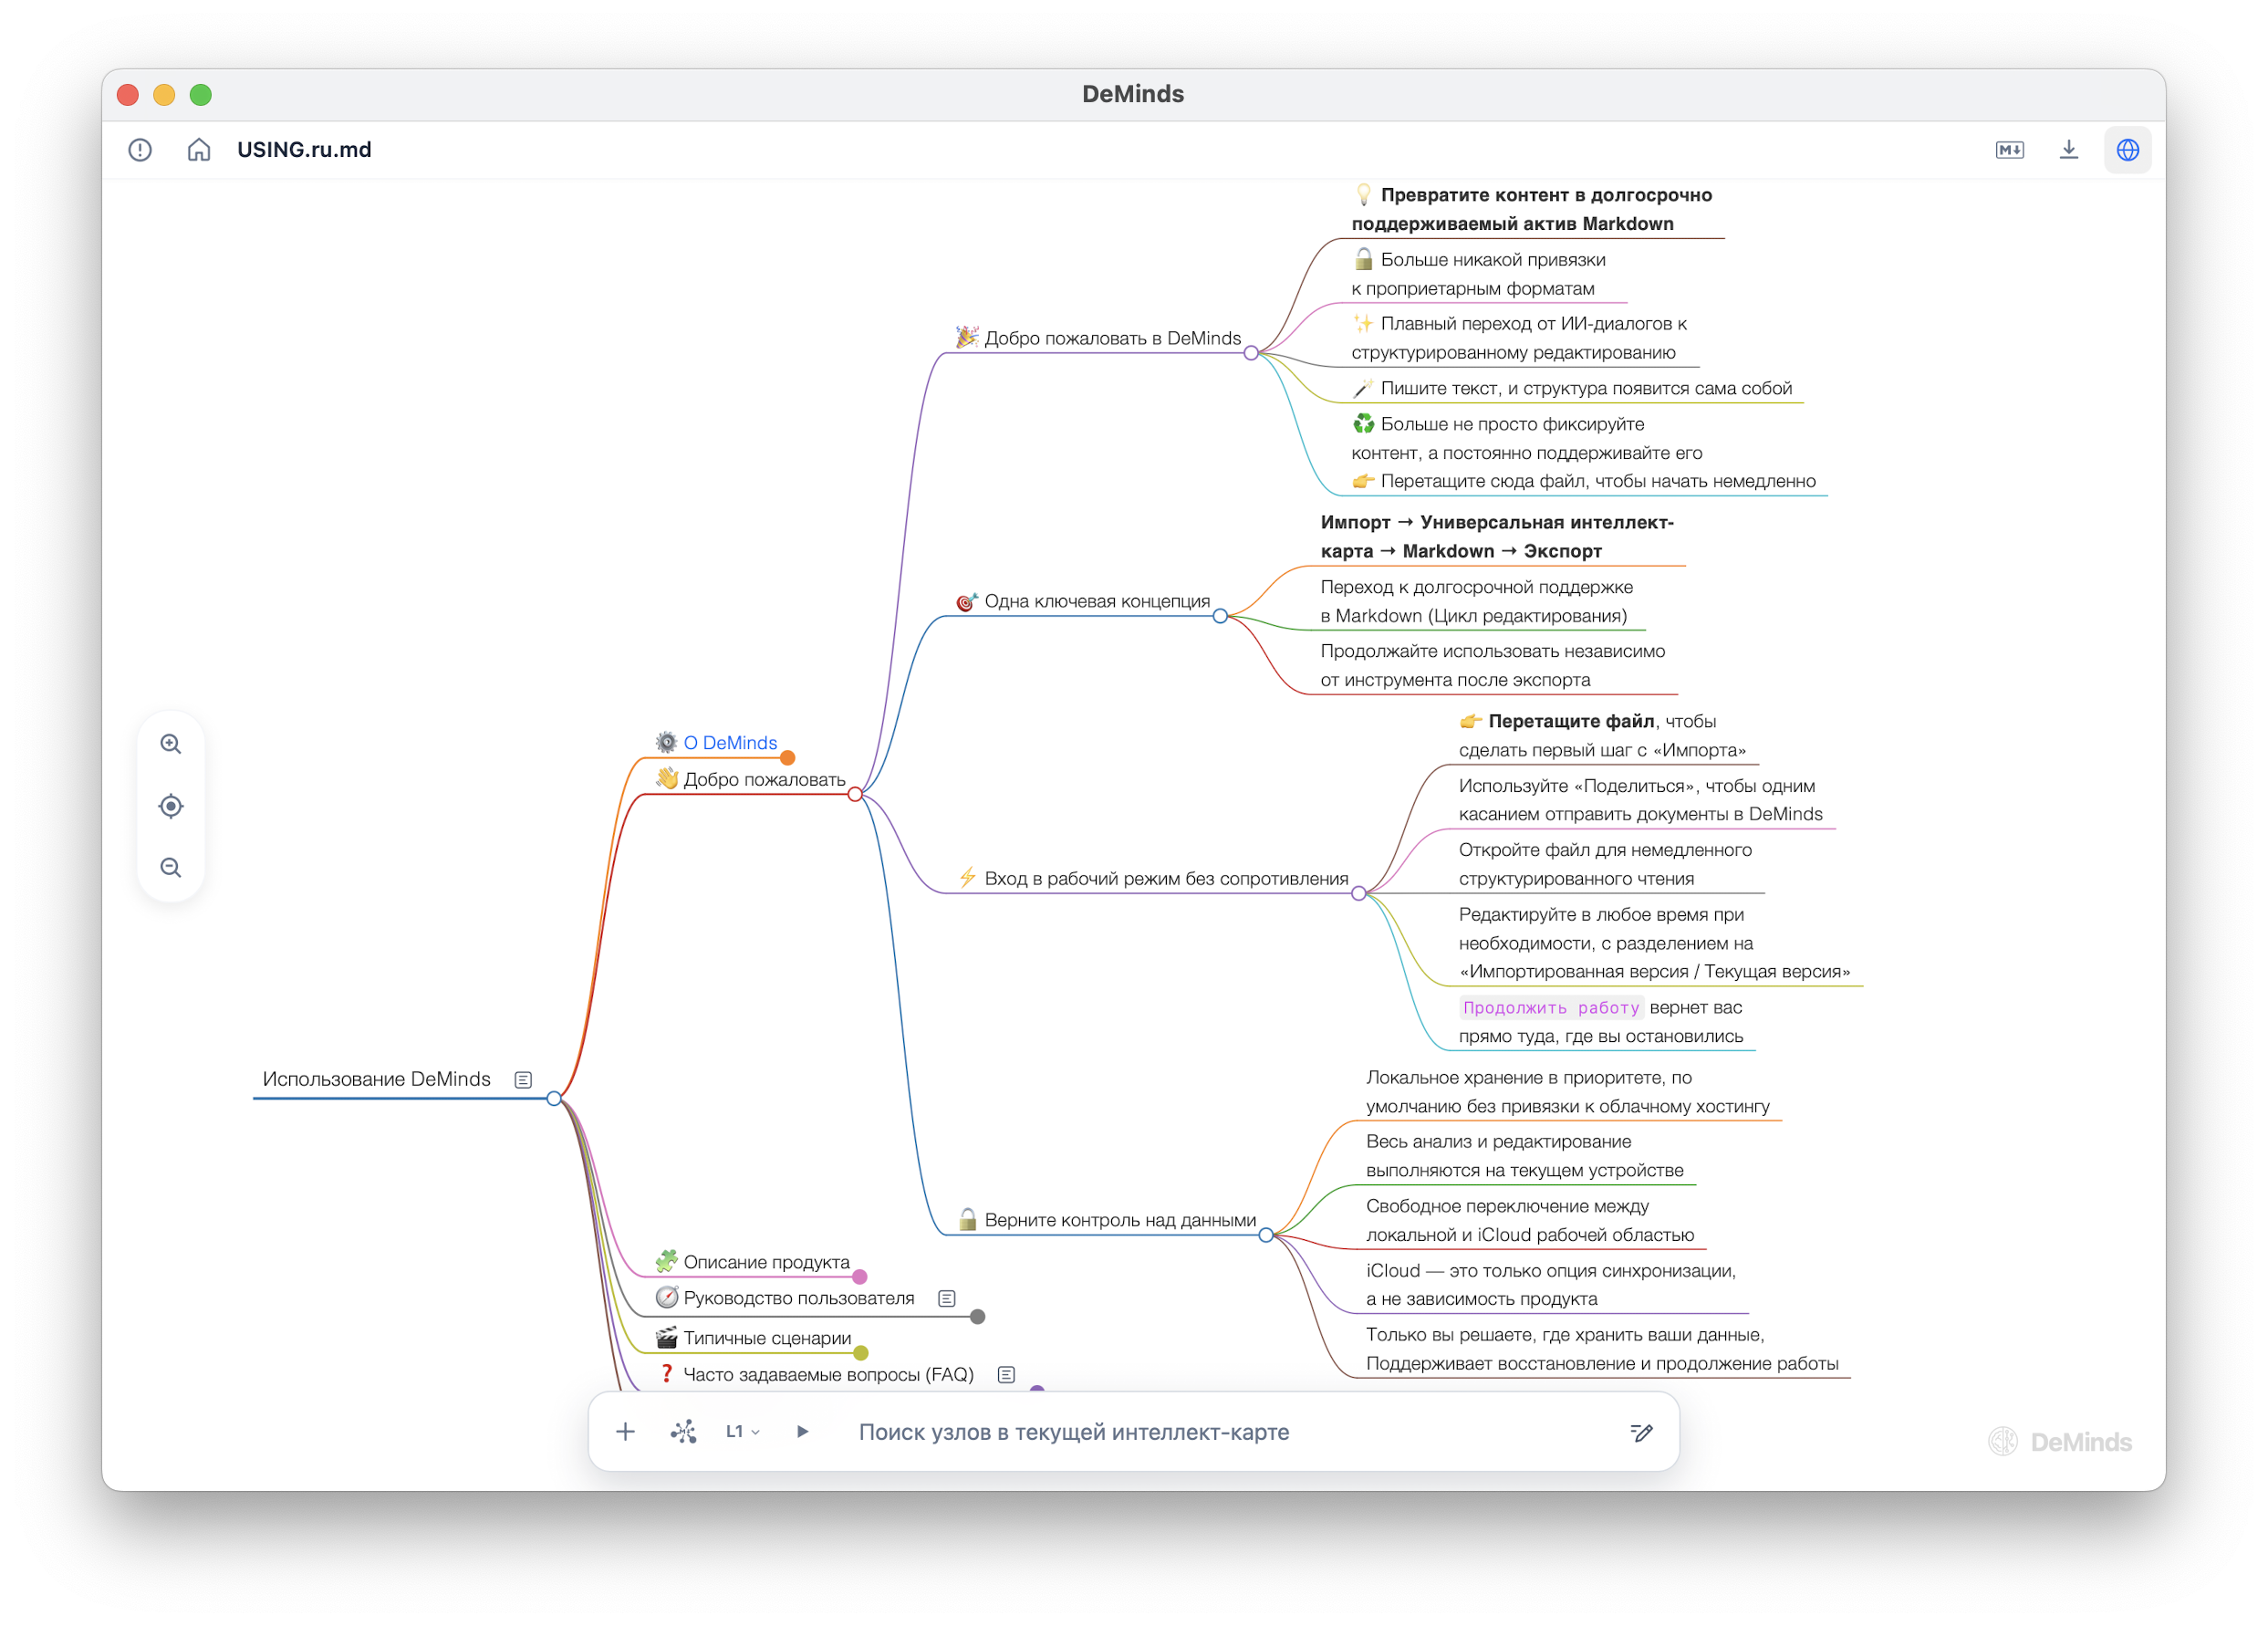Select Свободное переключение между node
2268x1626 pixels.
pyautogui.click(x=1530, y=1221)
